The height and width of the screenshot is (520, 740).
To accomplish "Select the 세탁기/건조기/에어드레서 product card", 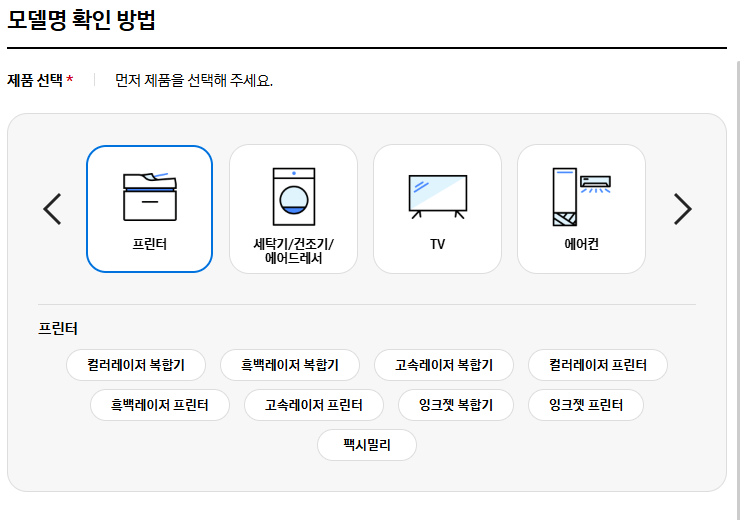I will [294, 209].
